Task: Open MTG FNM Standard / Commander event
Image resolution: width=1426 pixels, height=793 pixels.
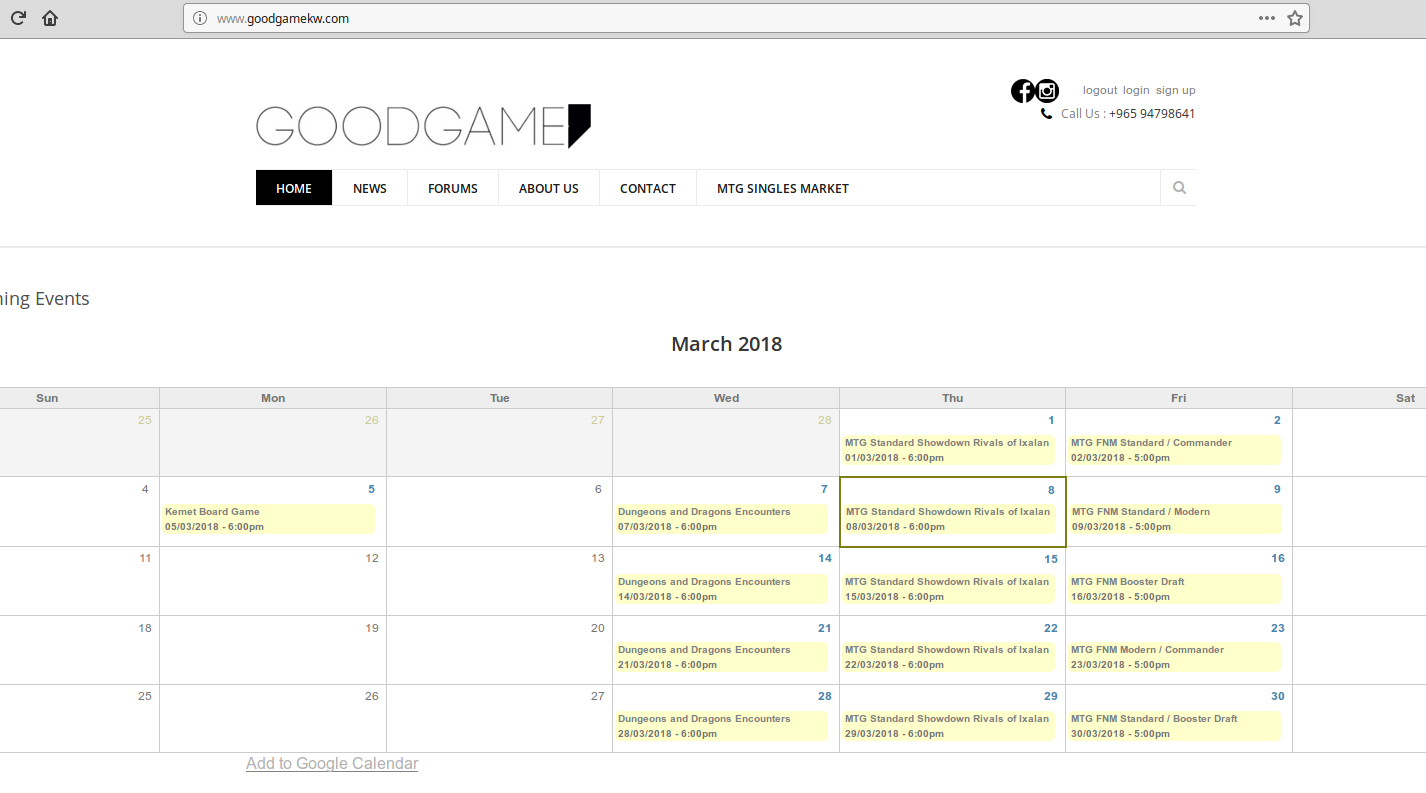Action: pos(1175,449)
